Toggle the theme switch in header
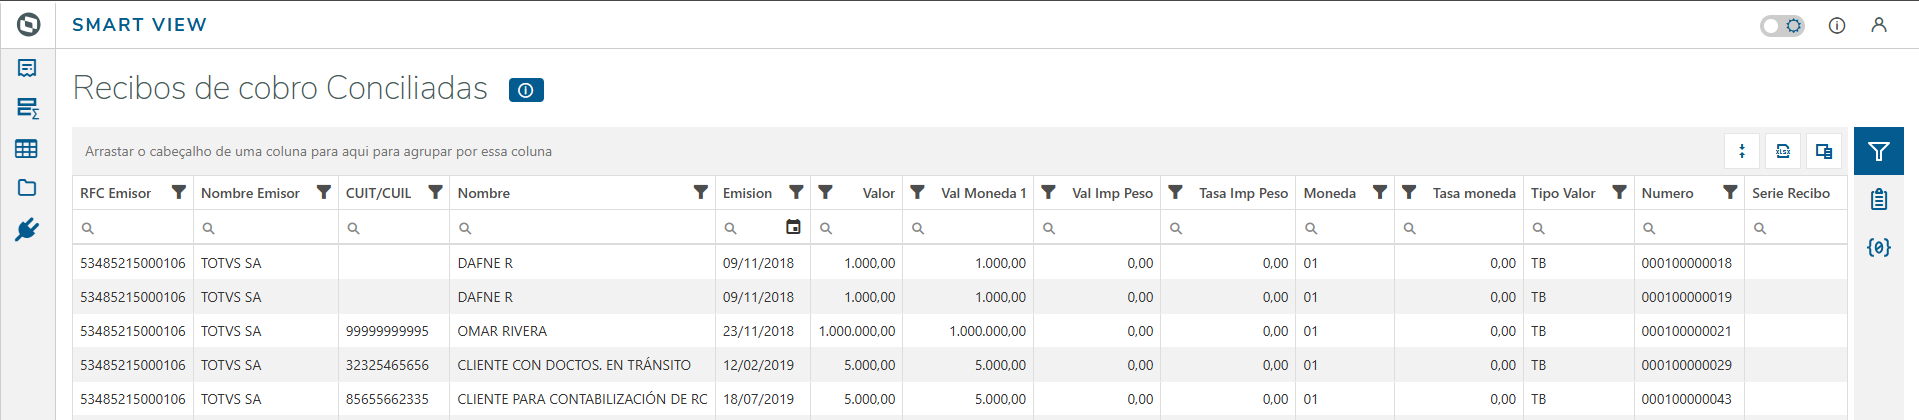 [x=1782, y=26]
